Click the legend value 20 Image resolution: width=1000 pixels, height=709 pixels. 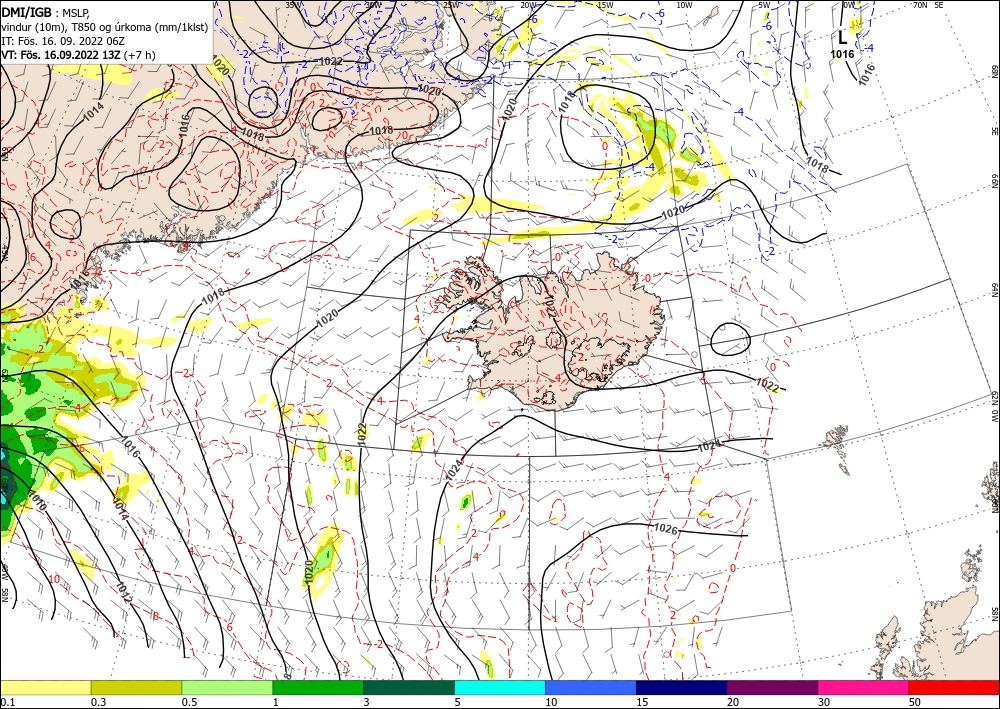click(x=733, y=702)
